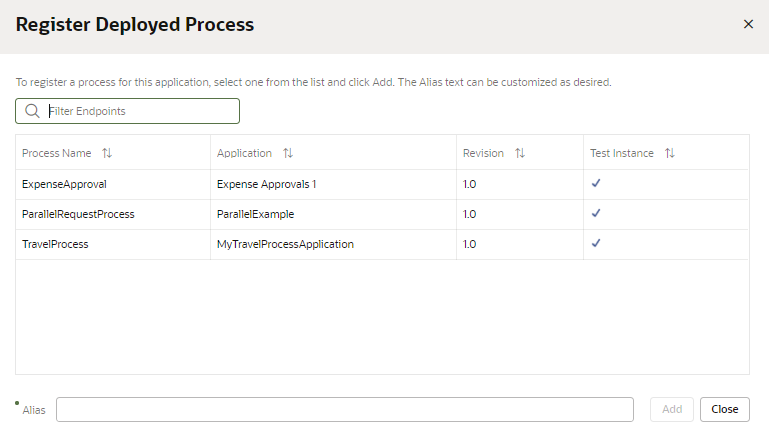769x437 pixels.
Task: Sort by Application column arrows
Action: 288,153
